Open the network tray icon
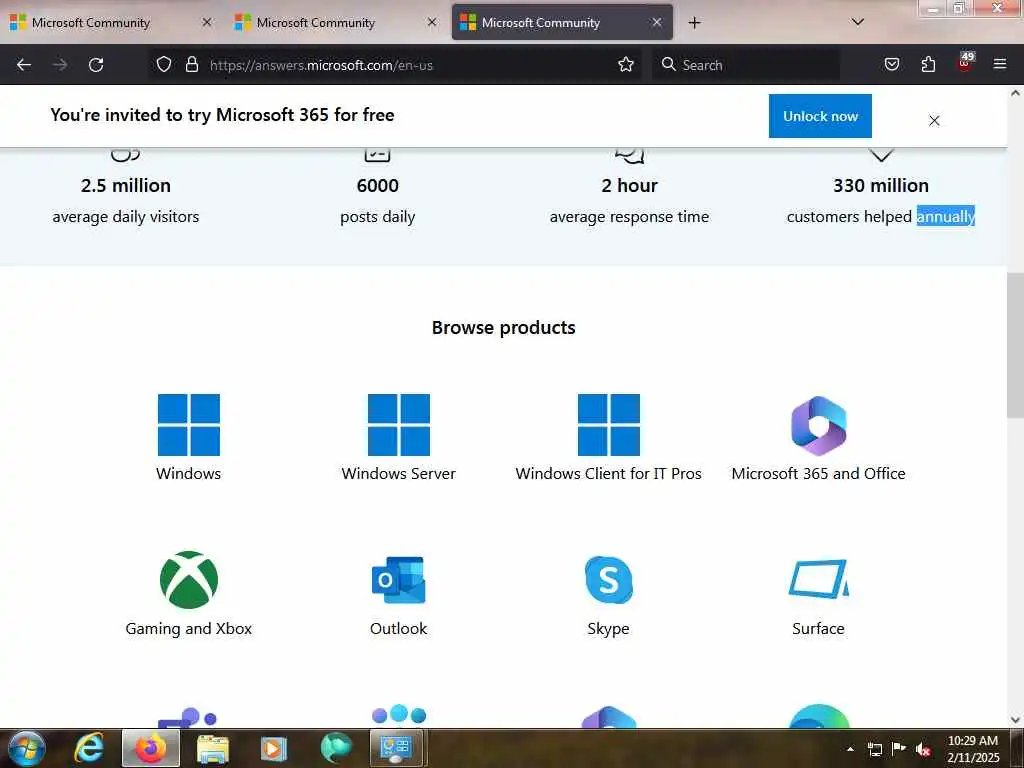 tap(874, 750)
